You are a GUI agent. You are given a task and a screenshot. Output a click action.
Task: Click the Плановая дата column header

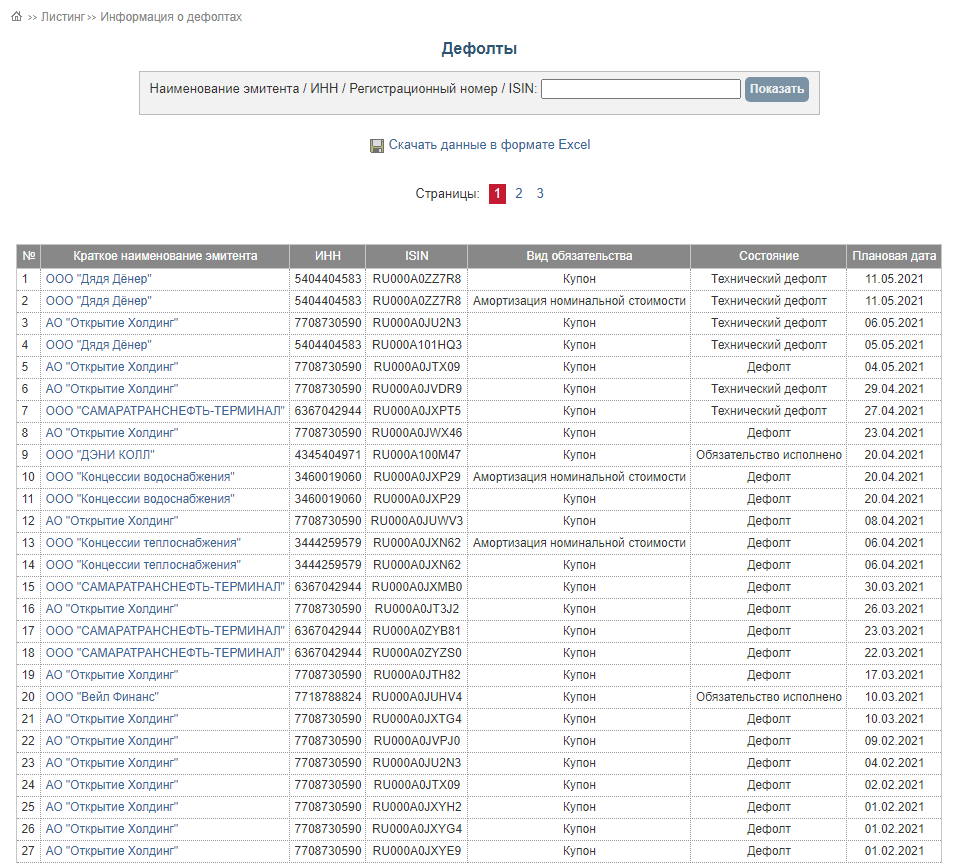894,256
